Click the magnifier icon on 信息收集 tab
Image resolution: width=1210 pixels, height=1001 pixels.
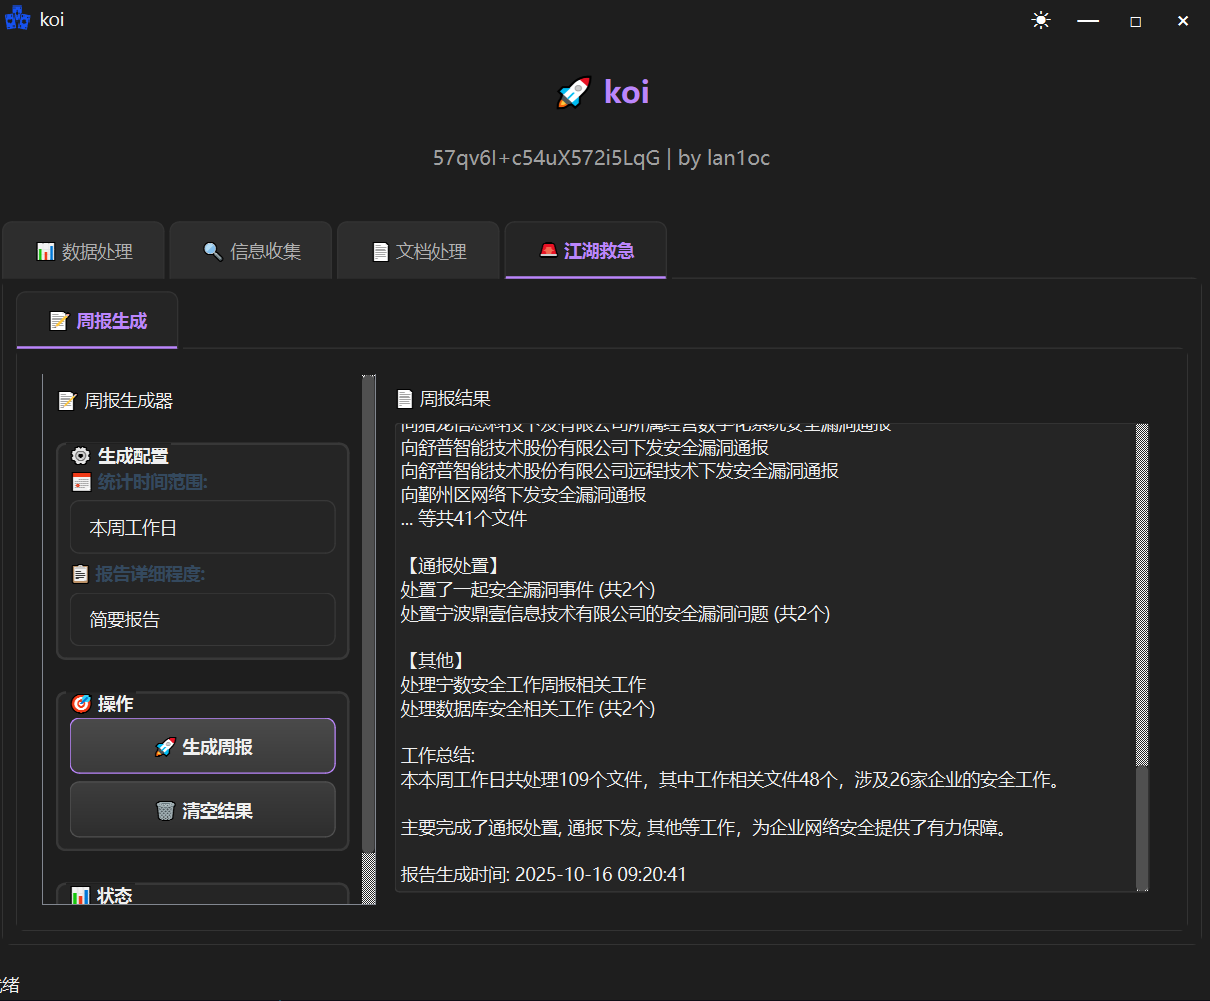coord(212,252)
